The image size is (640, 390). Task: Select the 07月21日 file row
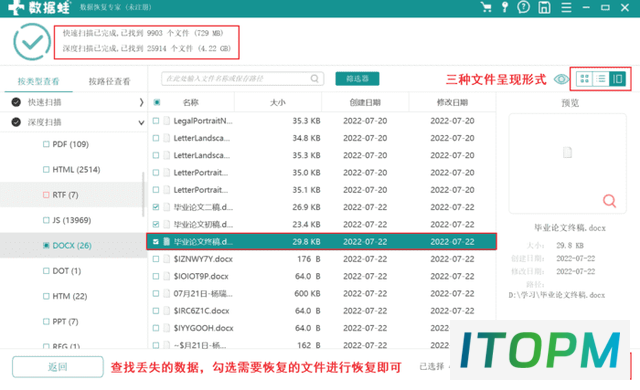322,293
